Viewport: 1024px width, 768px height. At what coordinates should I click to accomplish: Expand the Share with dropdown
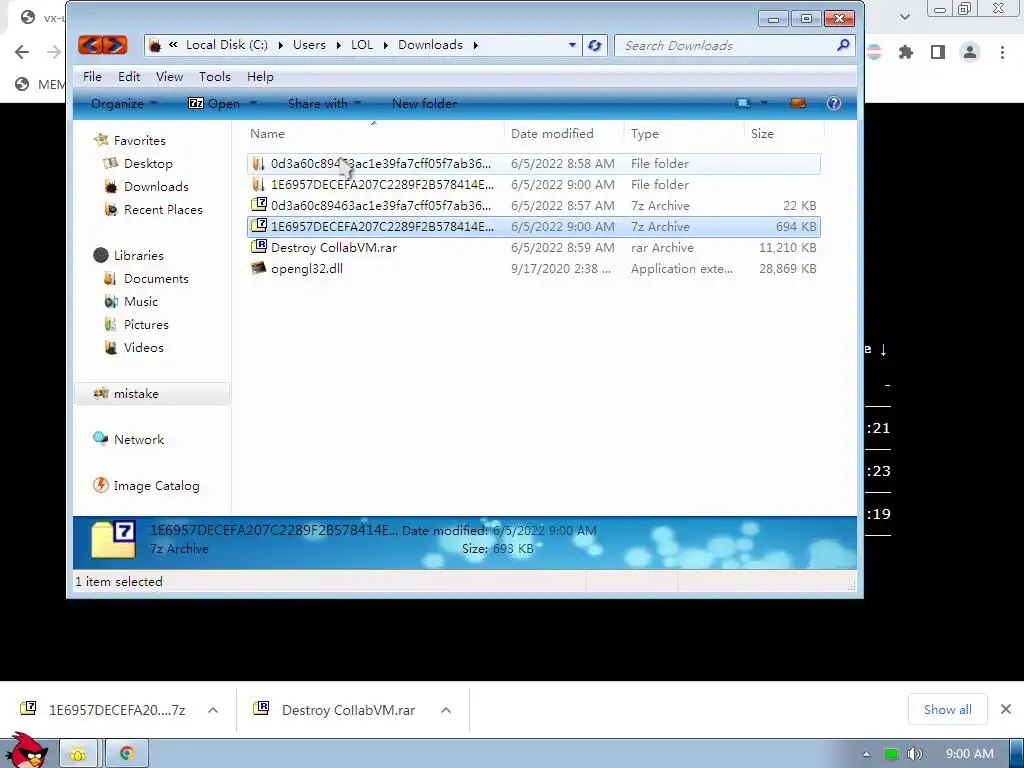pyautogui.click(x=325, y=103)
